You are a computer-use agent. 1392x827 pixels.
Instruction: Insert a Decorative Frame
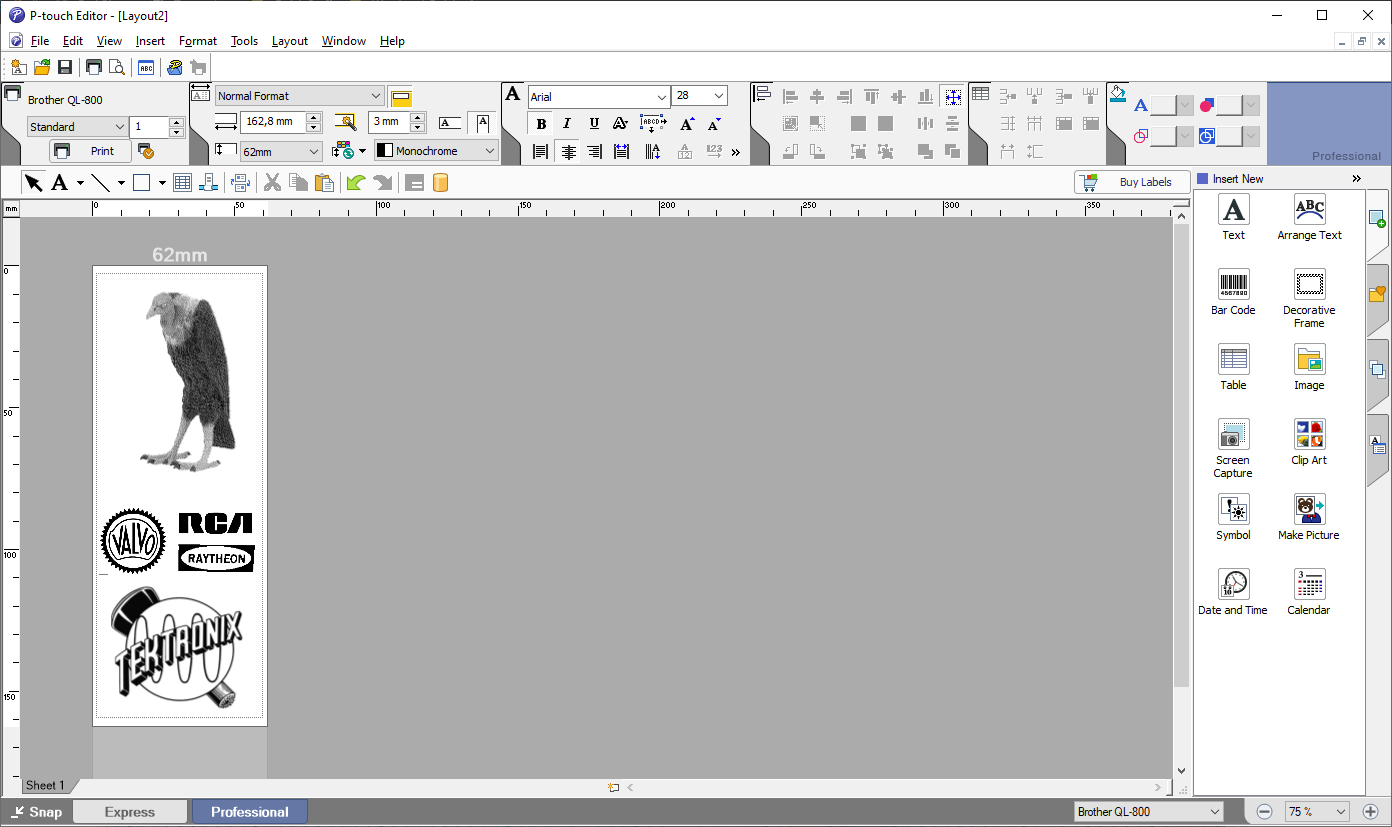tap(1309, 298)
